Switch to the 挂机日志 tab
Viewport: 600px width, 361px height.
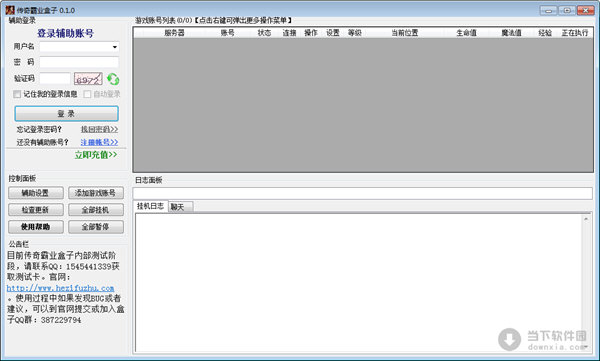(x=150, y=206)
